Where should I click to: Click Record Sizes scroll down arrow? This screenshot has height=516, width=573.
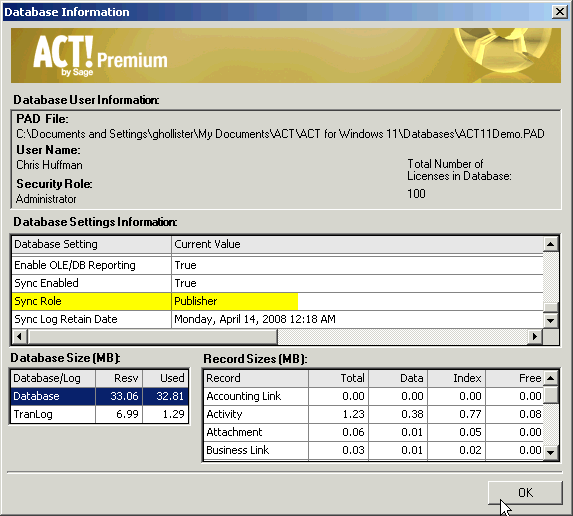tap(551, 452)
